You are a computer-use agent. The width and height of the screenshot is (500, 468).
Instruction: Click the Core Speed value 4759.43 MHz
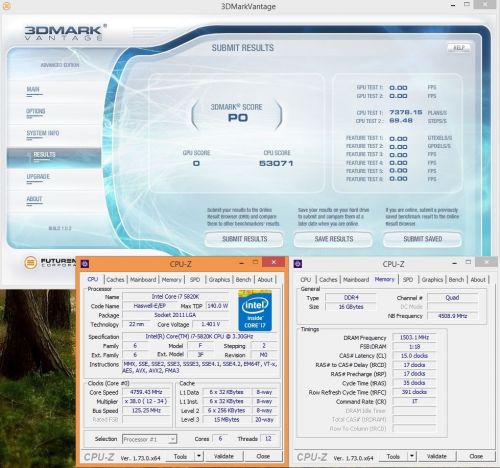click(146, 392)
